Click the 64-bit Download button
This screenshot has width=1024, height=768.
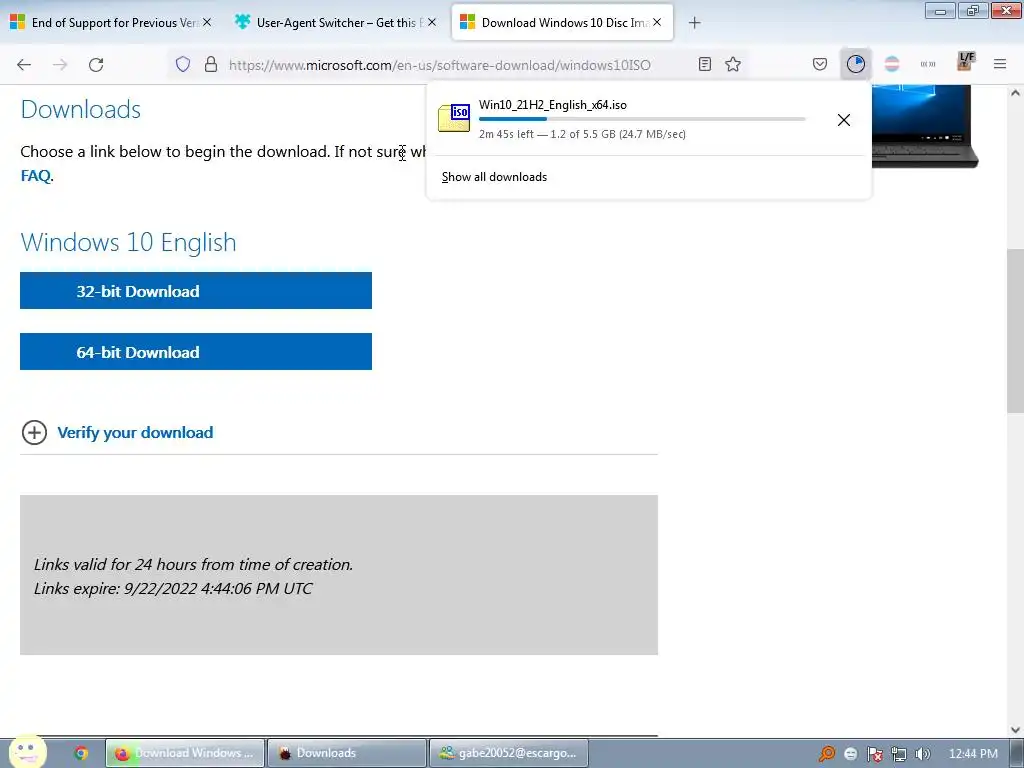click(196, 351)
